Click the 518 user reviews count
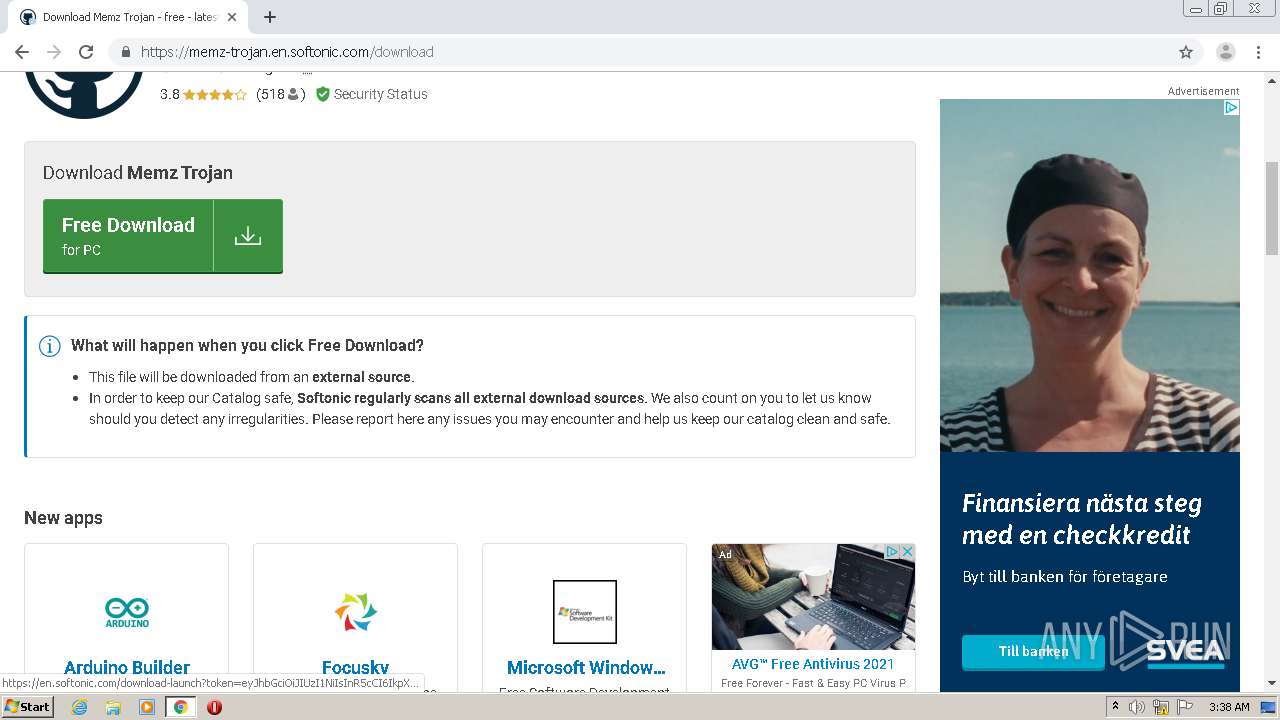 (280, 94)
